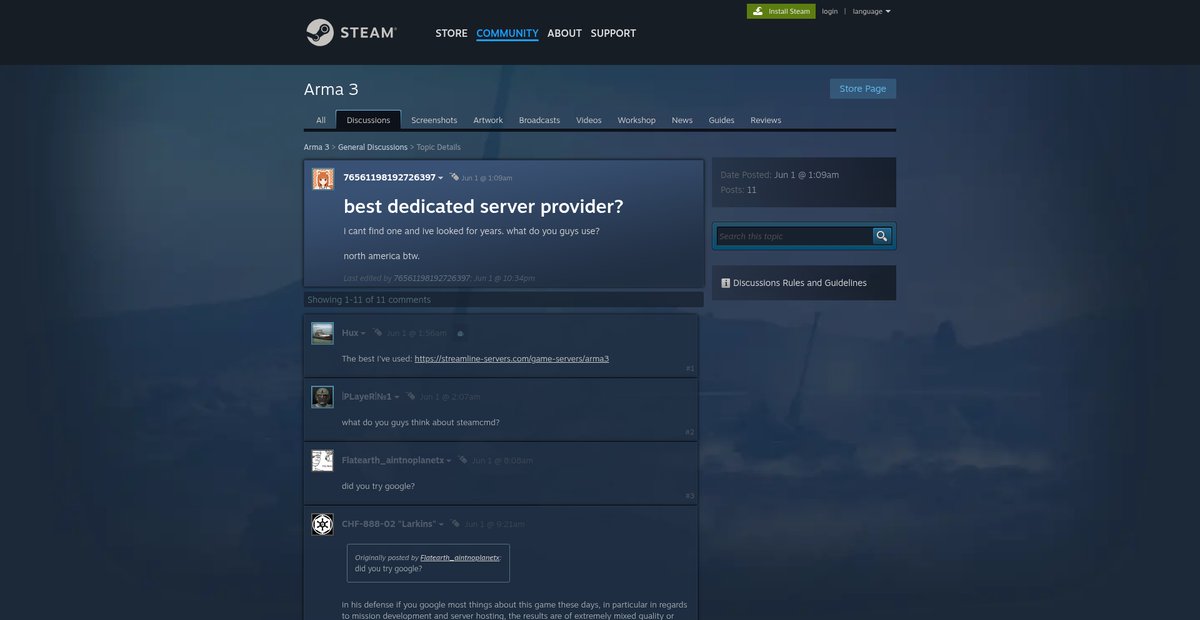Open the News tab
The image size is (1200, 620).
(x=682, y=120)
